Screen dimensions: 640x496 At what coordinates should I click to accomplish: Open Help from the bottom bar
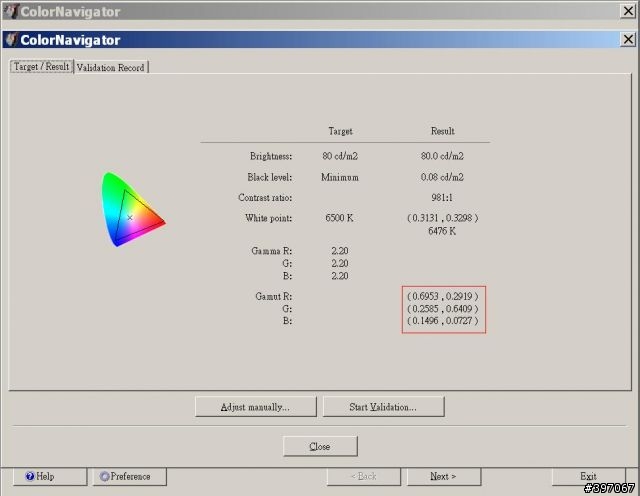click(x=50, y=476)
